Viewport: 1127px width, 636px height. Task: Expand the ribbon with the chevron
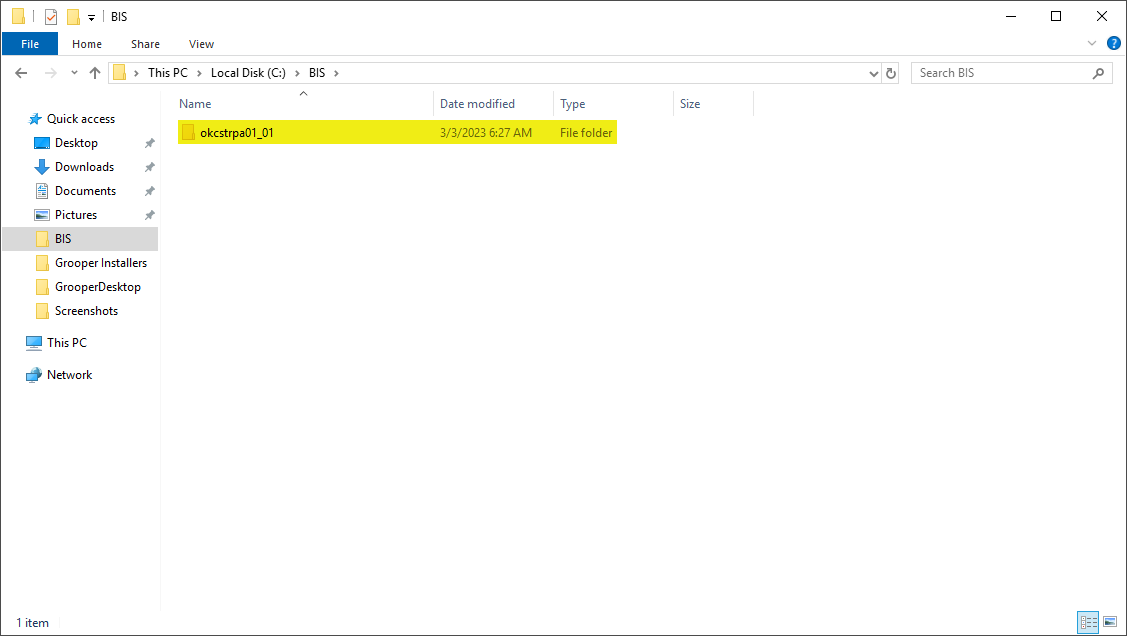click(1092, 44)
